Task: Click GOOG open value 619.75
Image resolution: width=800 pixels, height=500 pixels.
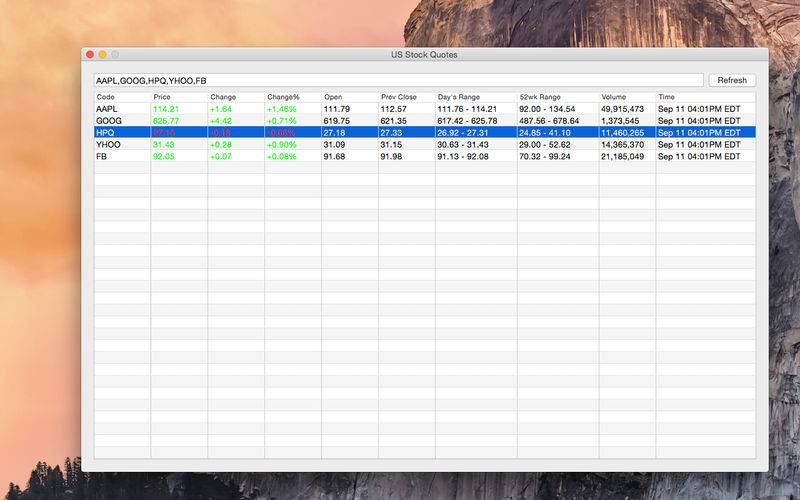Action: click(337, 121)
